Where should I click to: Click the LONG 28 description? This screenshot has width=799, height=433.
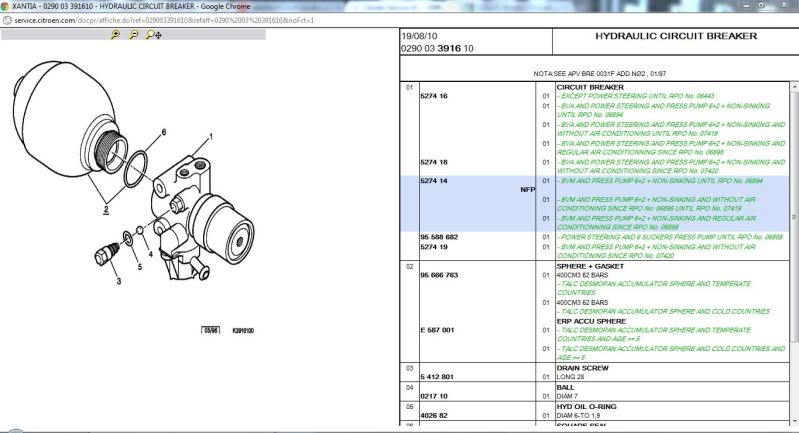point(570,377)
